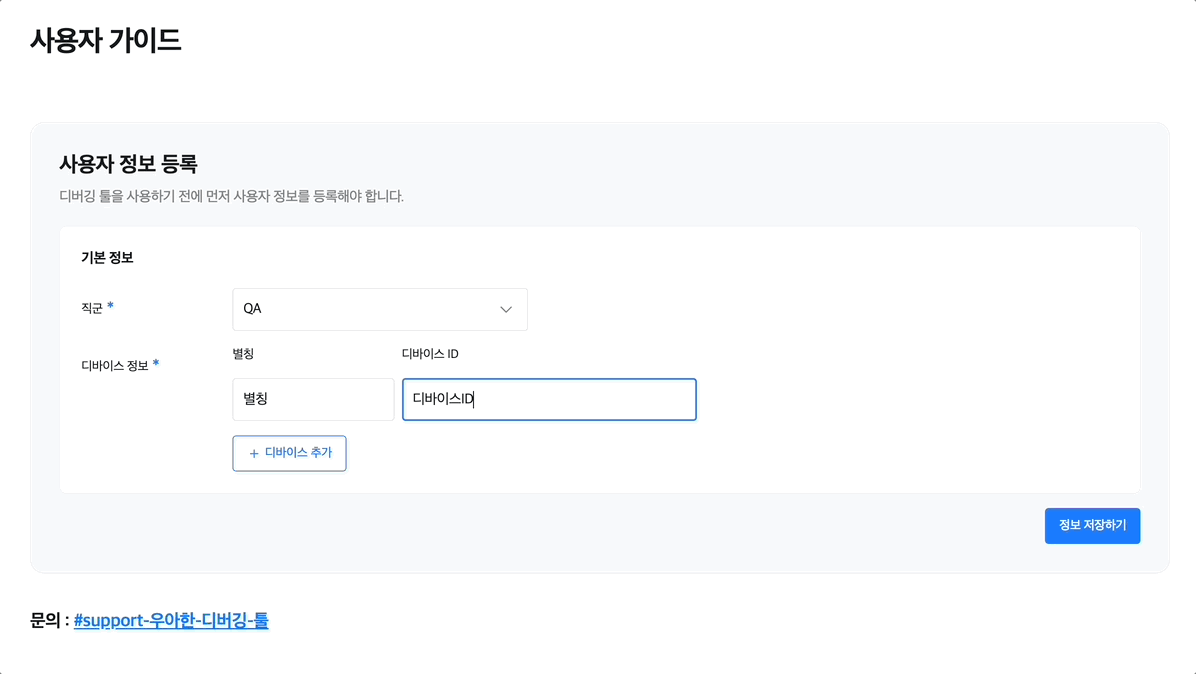Click the description text about 디버깅 툴
This screenshot has width=1196, height=674.
pos(231,196)
